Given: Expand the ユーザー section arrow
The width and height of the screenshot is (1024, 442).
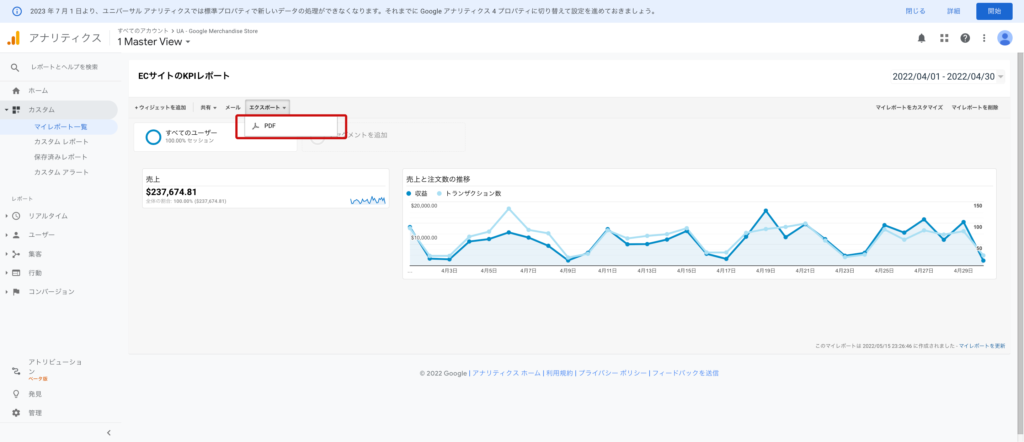Looking at the screenshot, I should 7,234.
